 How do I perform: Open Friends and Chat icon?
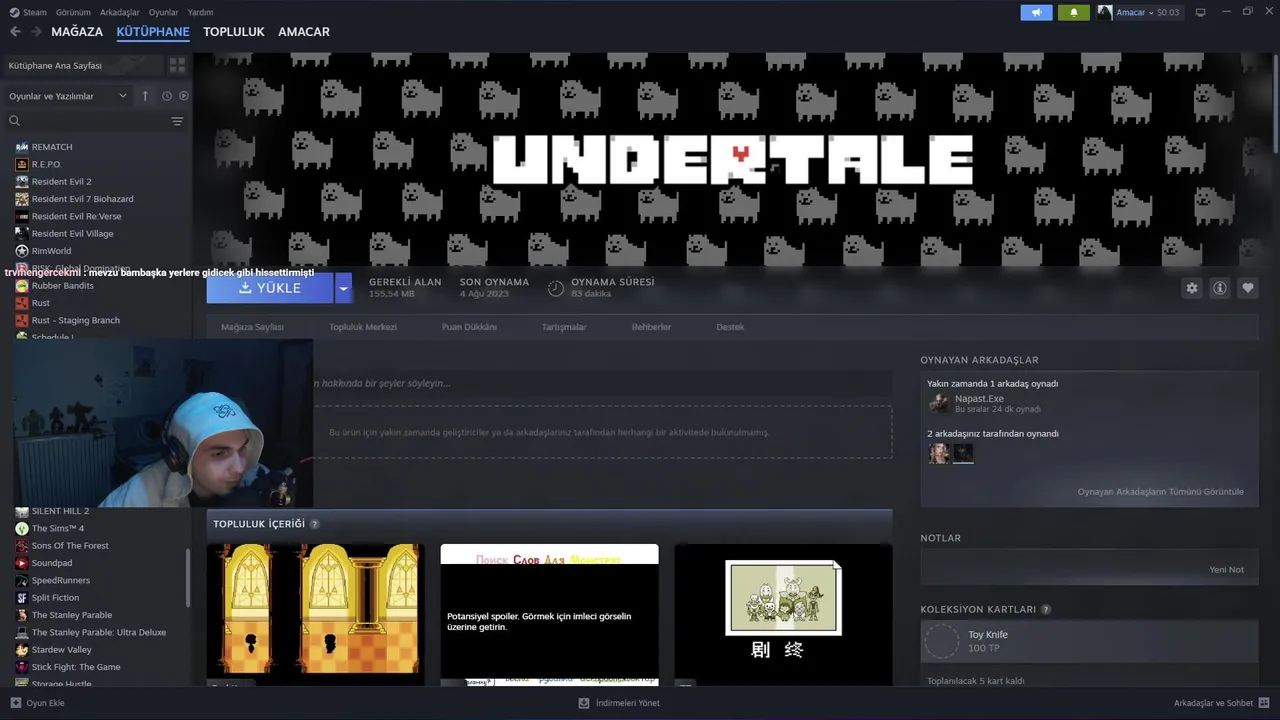[1264, 703]
